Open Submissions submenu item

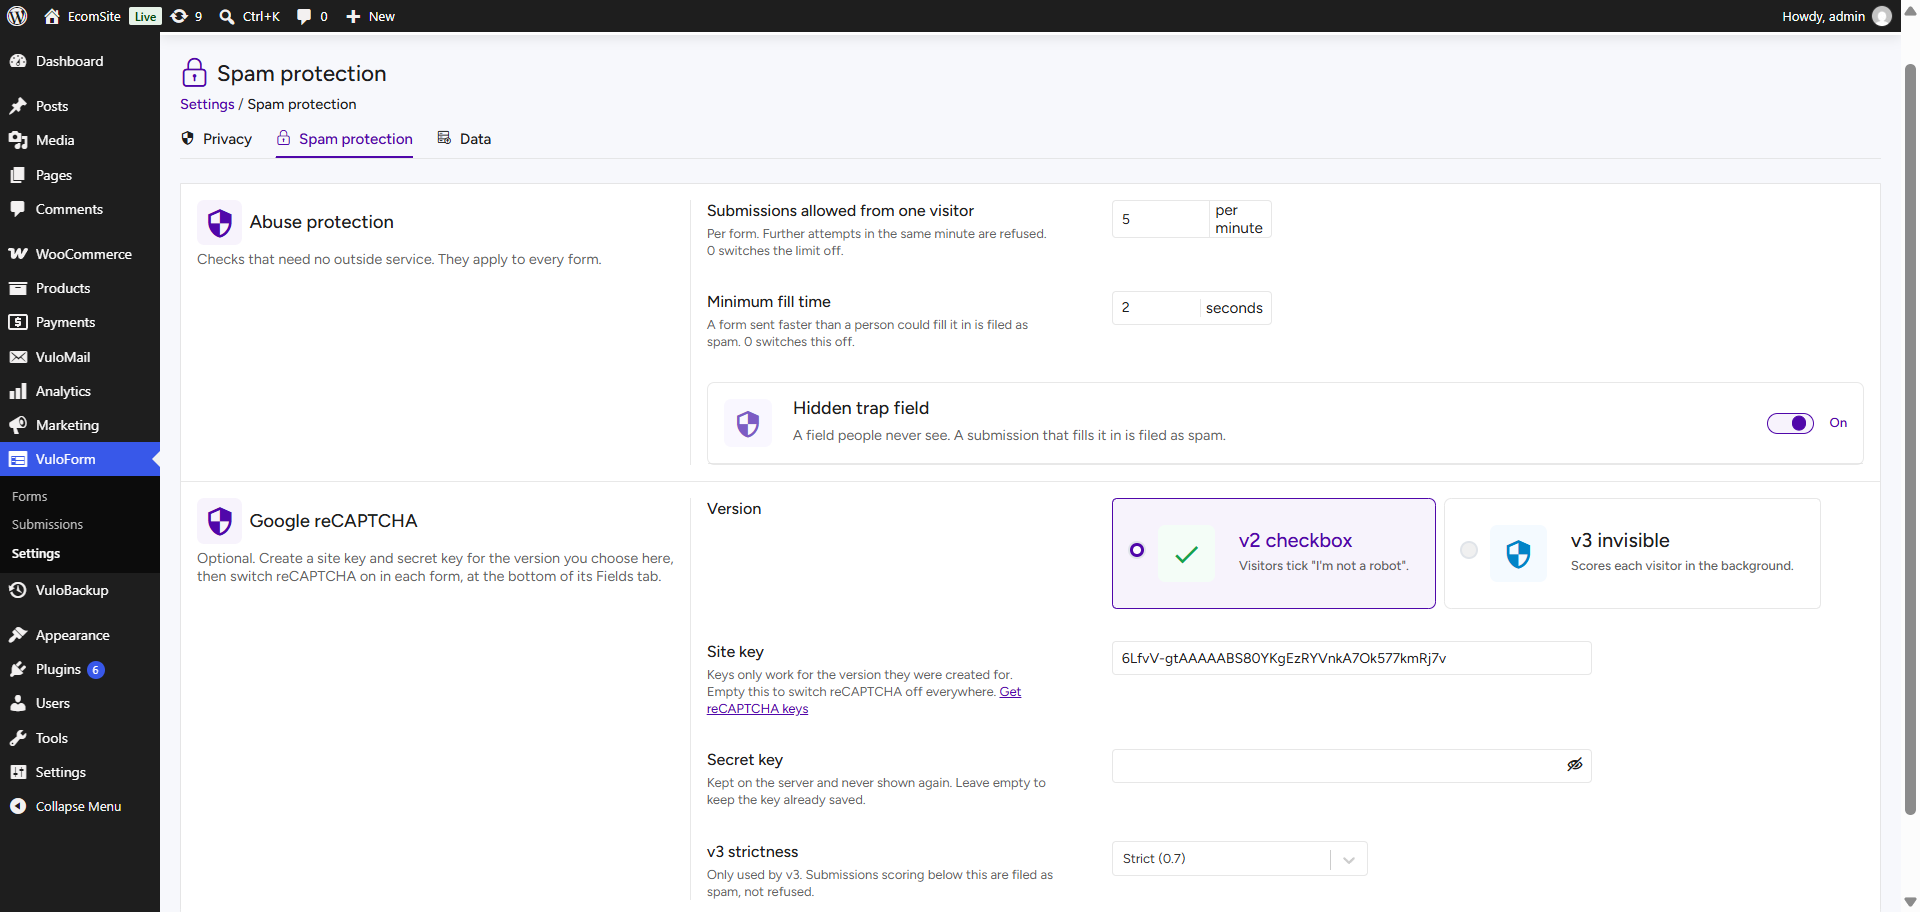[80, 524]
